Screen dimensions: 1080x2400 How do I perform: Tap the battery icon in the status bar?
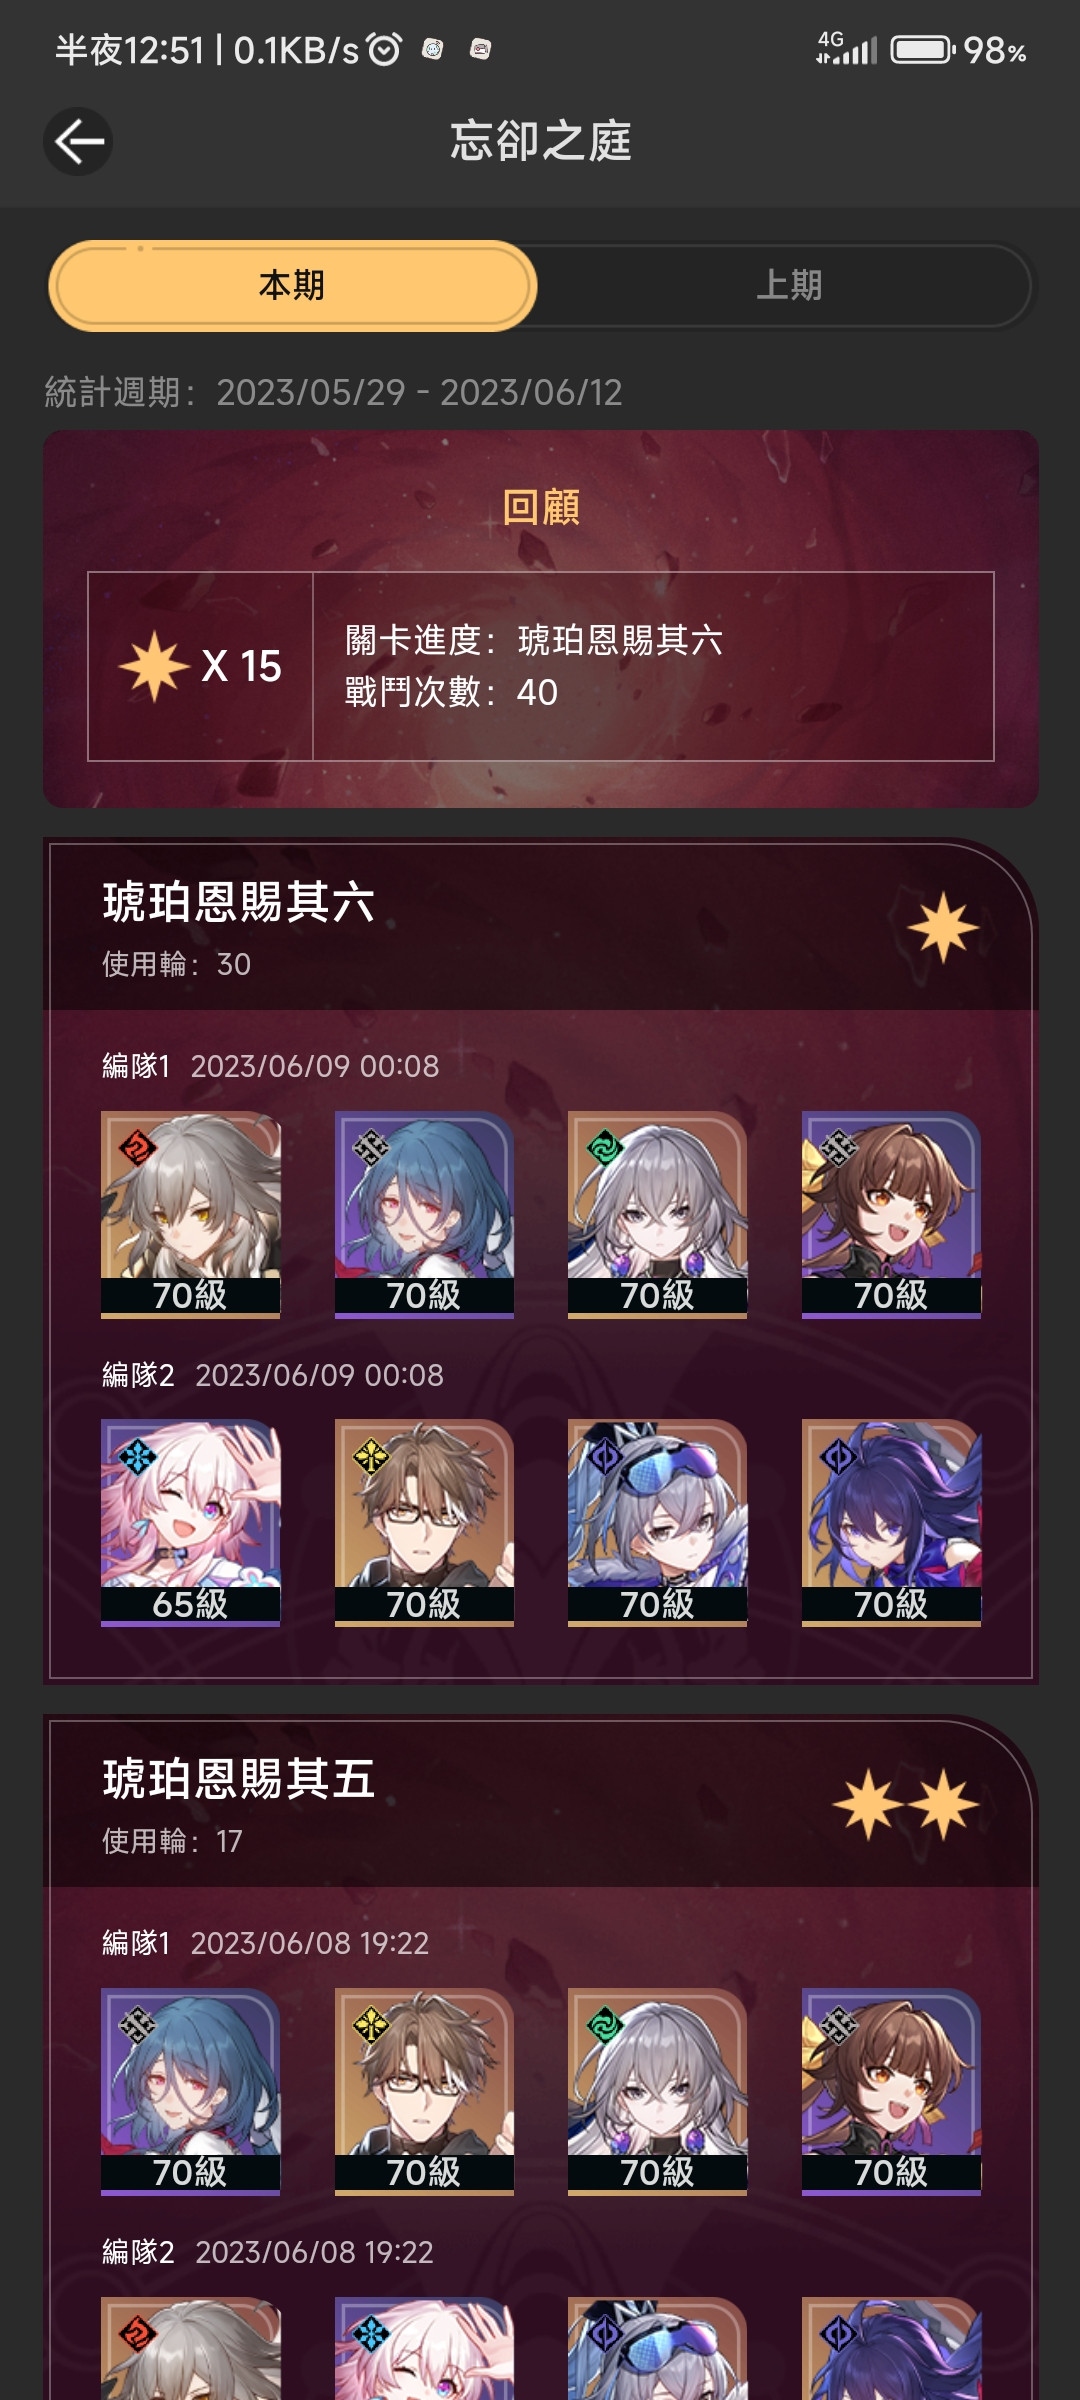[x=923, y=49]
